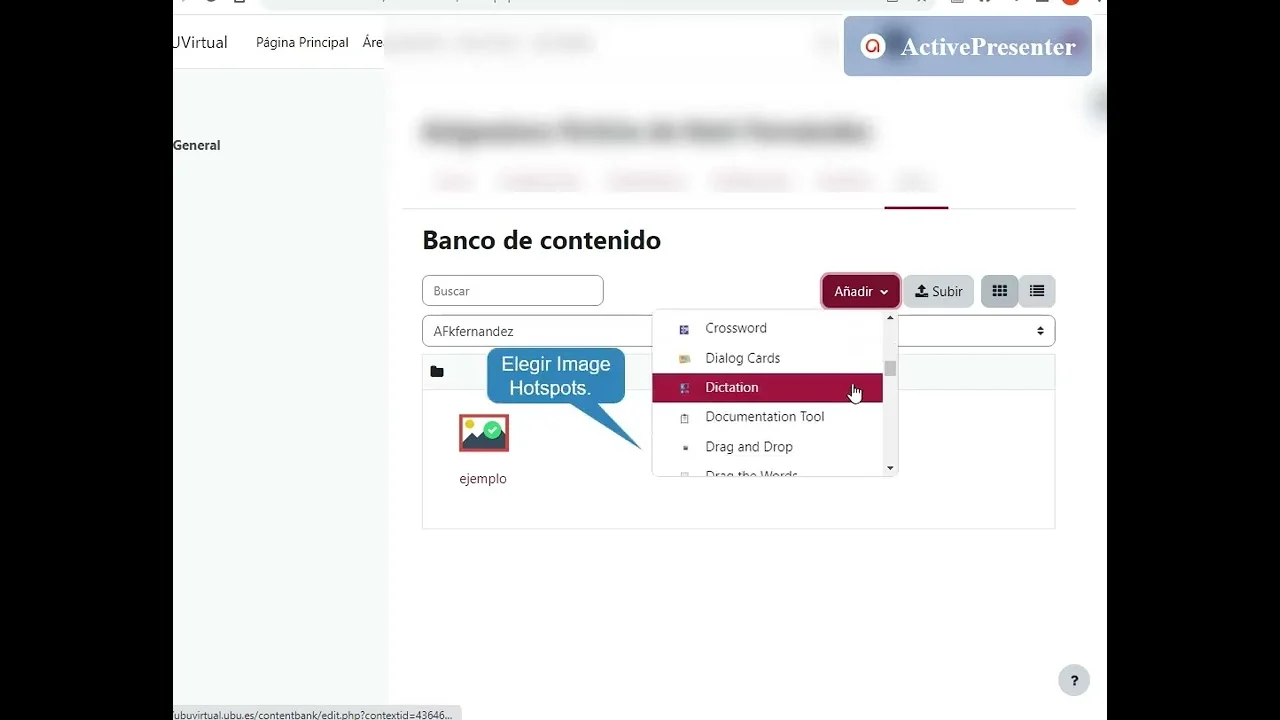Viewport: 1280px width, 720px height.
Task: Click the Drag and Drop icon
Action: click(684, 448)
